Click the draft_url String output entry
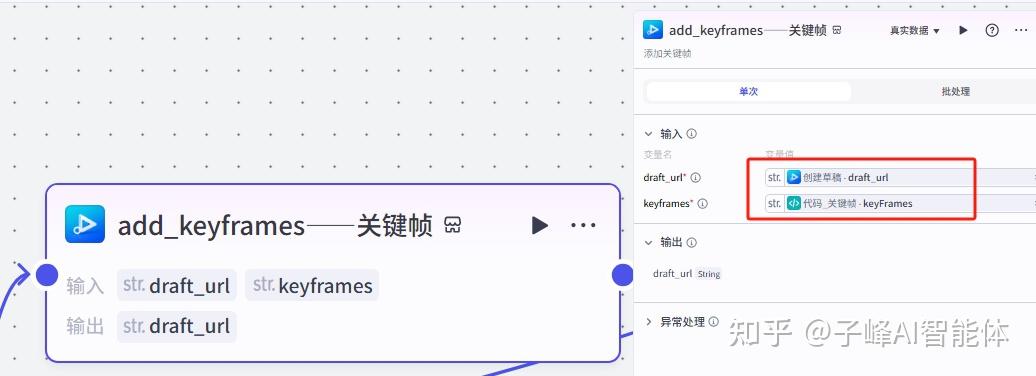 coord(686,274)
